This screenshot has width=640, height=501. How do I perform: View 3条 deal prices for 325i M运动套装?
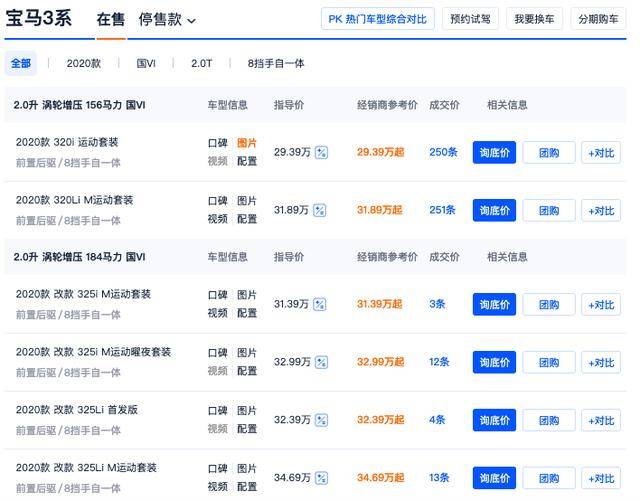point(437,304)
